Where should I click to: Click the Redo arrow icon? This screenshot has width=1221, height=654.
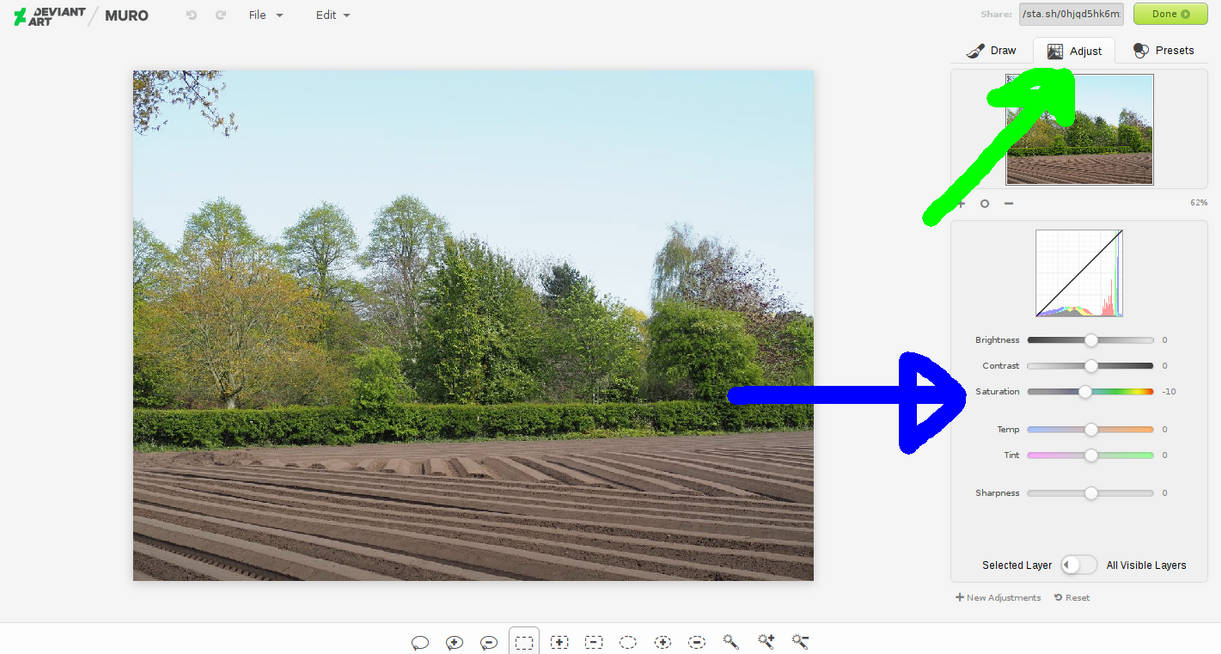220,15
